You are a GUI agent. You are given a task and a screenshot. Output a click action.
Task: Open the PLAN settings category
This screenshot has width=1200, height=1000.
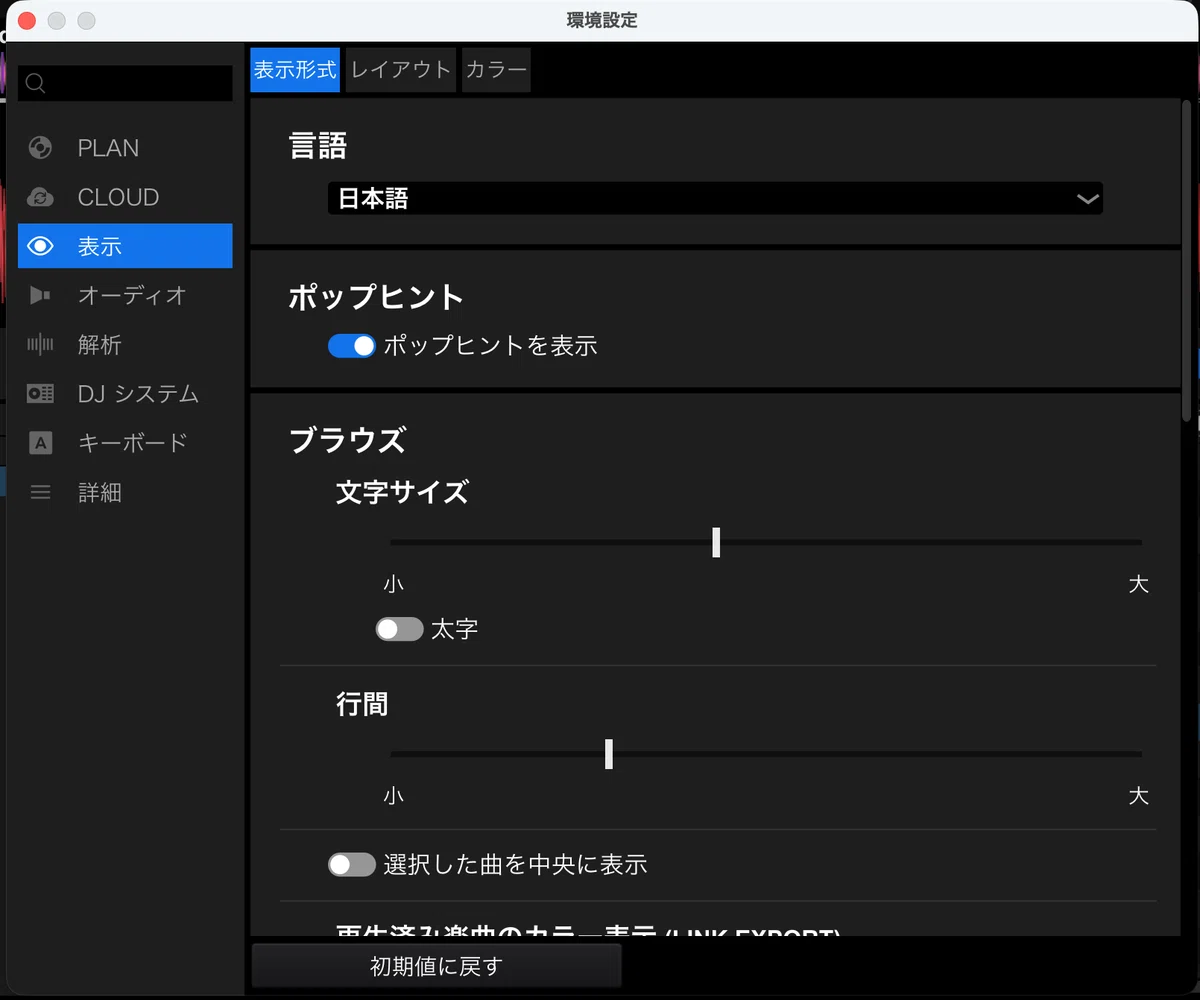[125, 148]
